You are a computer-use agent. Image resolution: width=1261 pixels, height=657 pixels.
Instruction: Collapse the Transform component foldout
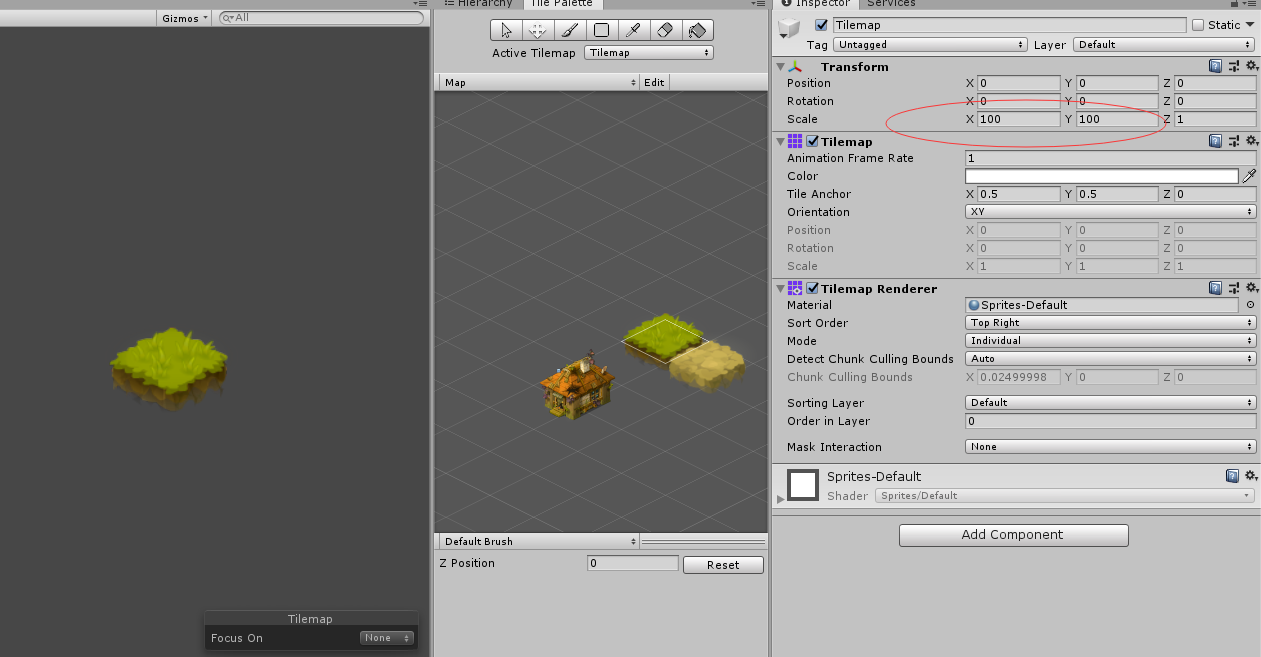[780, 67]
